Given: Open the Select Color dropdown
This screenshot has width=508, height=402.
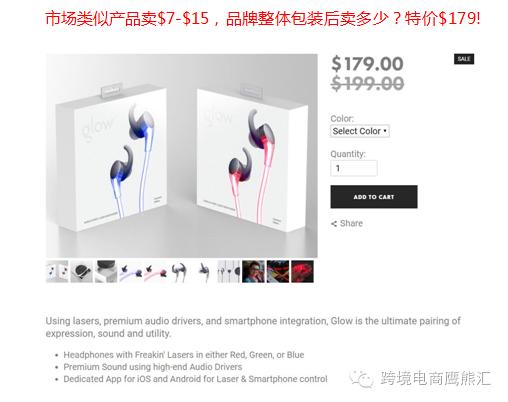Looking at the screenshot, I should pyautogui.click(x=360, y=131).
